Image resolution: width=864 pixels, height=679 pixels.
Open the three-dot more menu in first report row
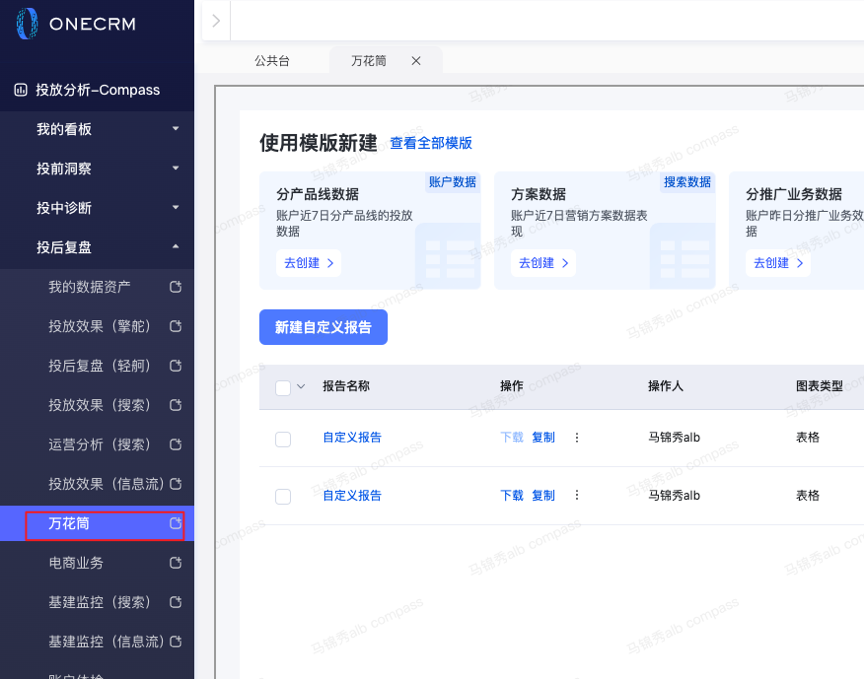point(576,438)
